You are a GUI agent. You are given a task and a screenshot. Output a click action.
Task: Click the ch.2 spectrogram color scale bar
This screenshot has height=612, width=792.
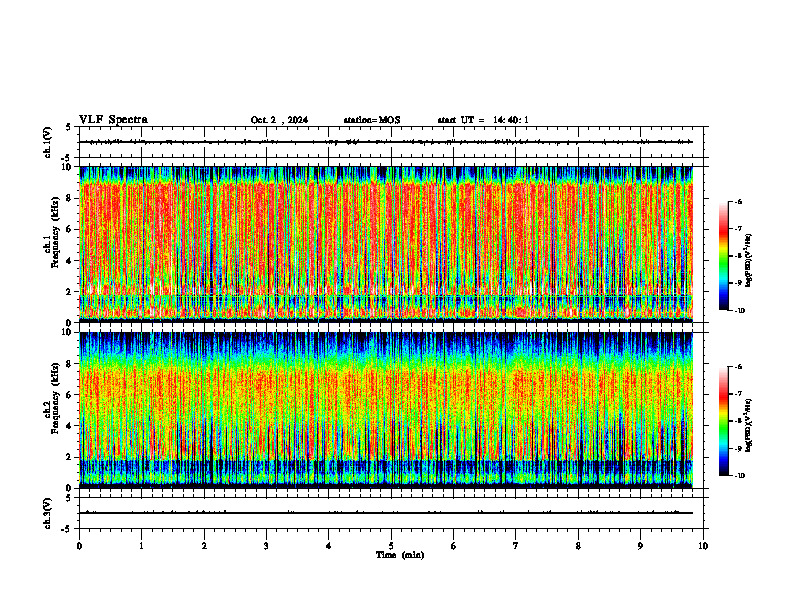point(723,421)
